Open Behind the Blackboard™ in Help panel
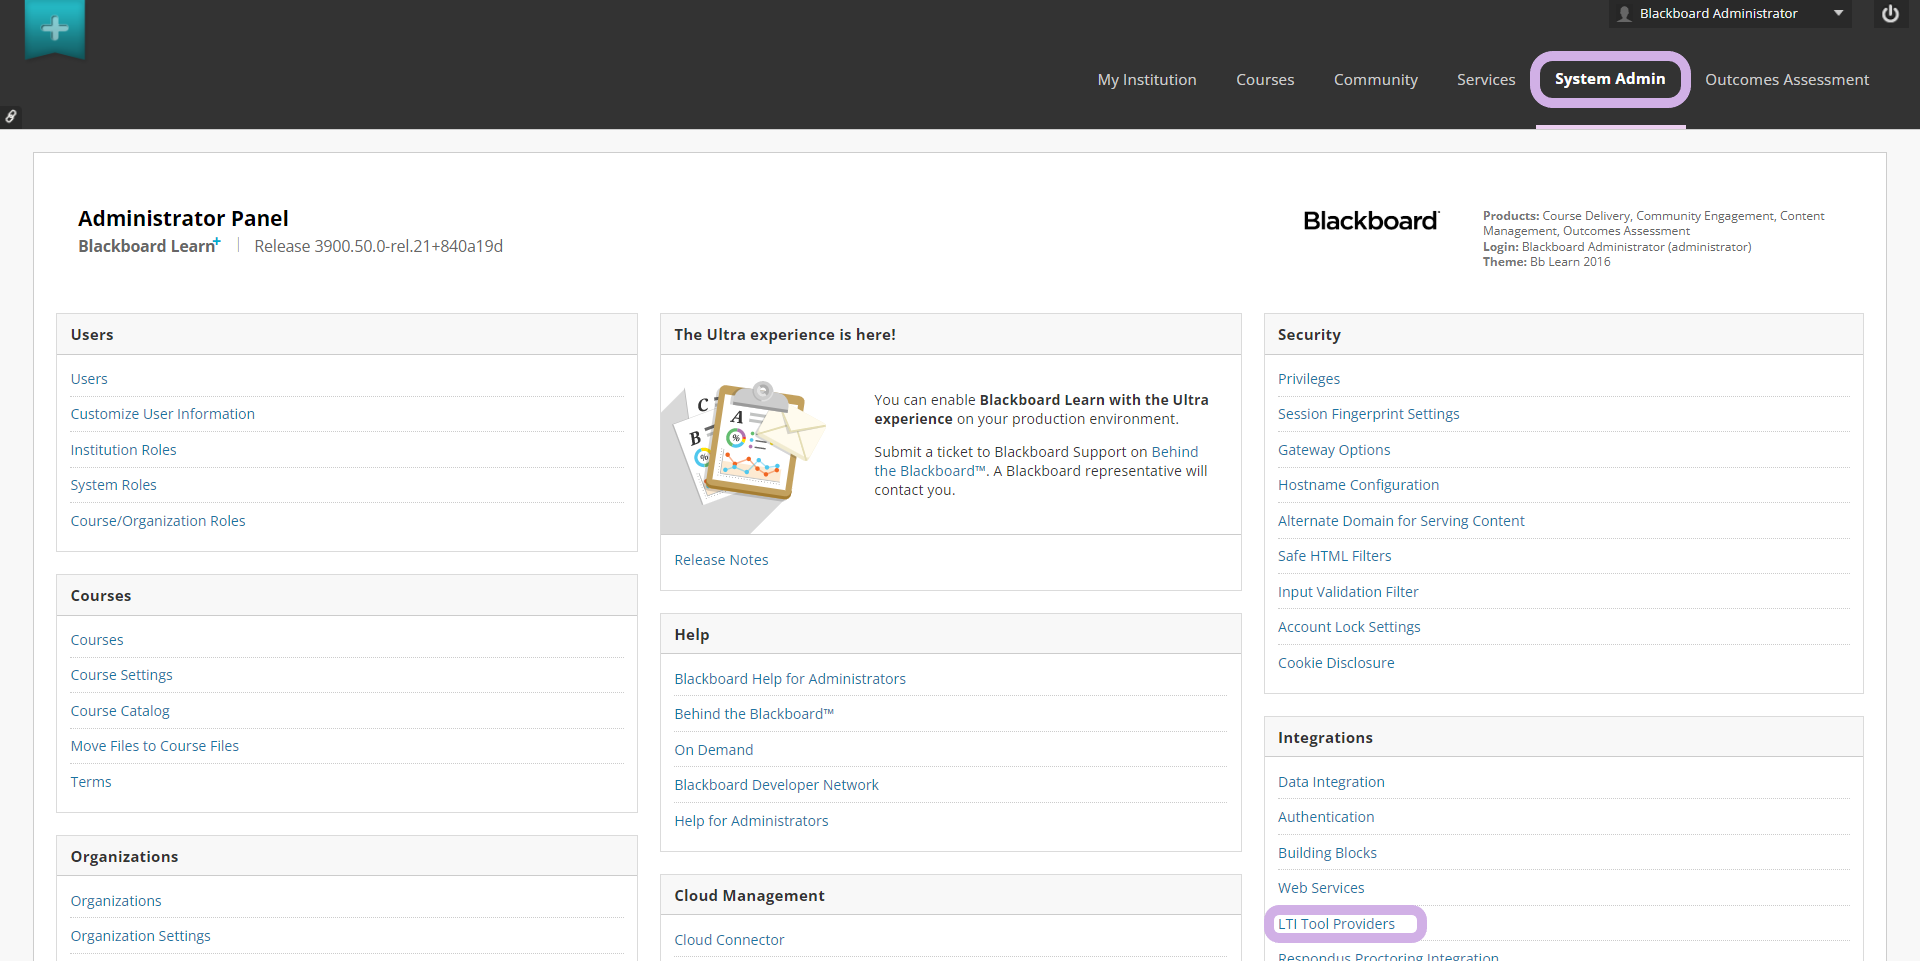 754,714
